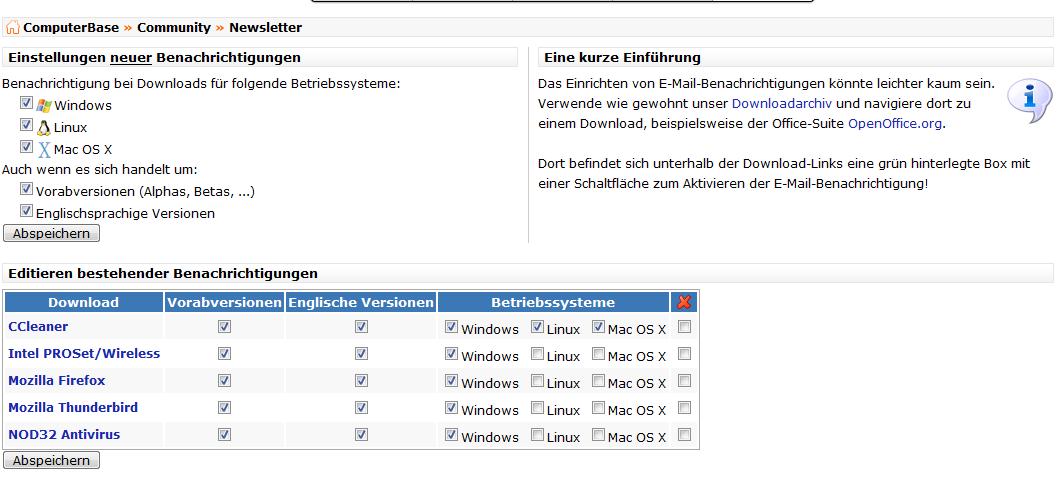The height and width of the screenshot is (479, 1059).
Task: Open the NOD32 Antivirus download link
Action: [x=64, y=434]
